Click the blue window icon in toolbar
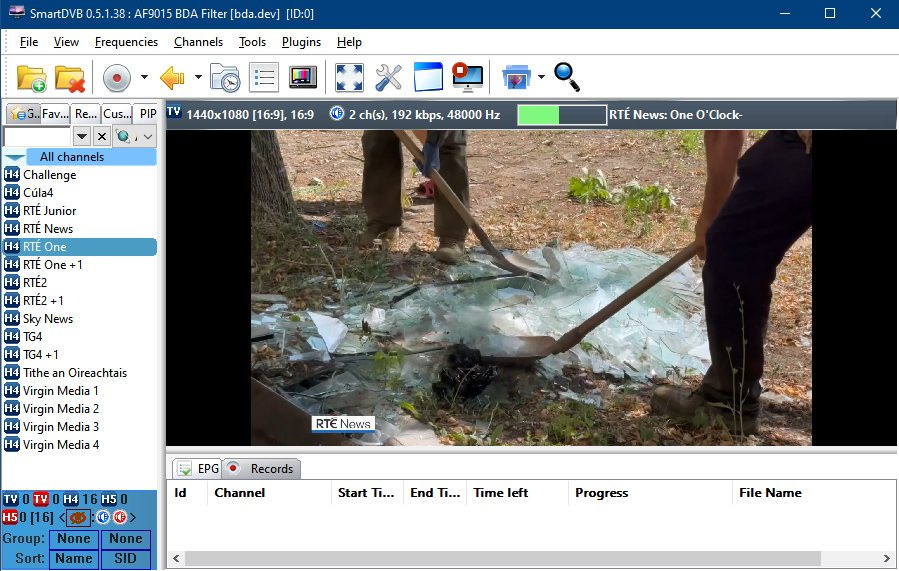 point(428,77)
